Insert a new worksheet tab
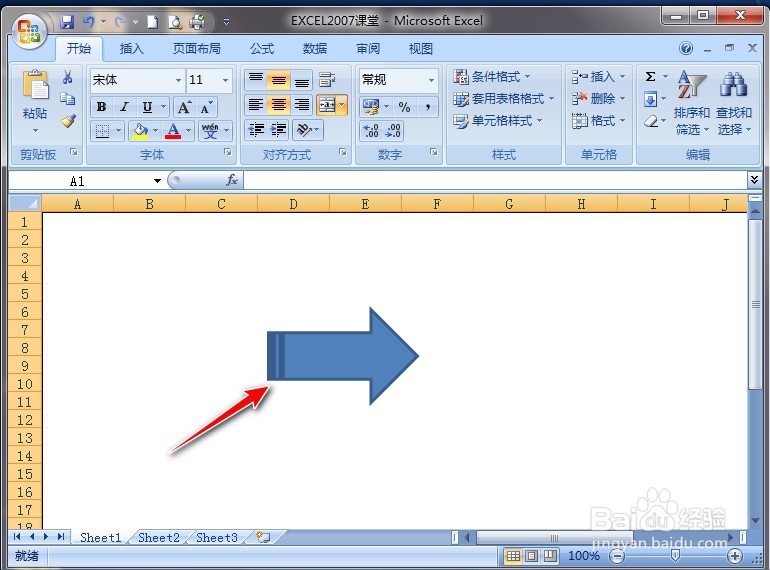This screenshot has width=770, height=570. pyautogui.click(x=263, y=537)
